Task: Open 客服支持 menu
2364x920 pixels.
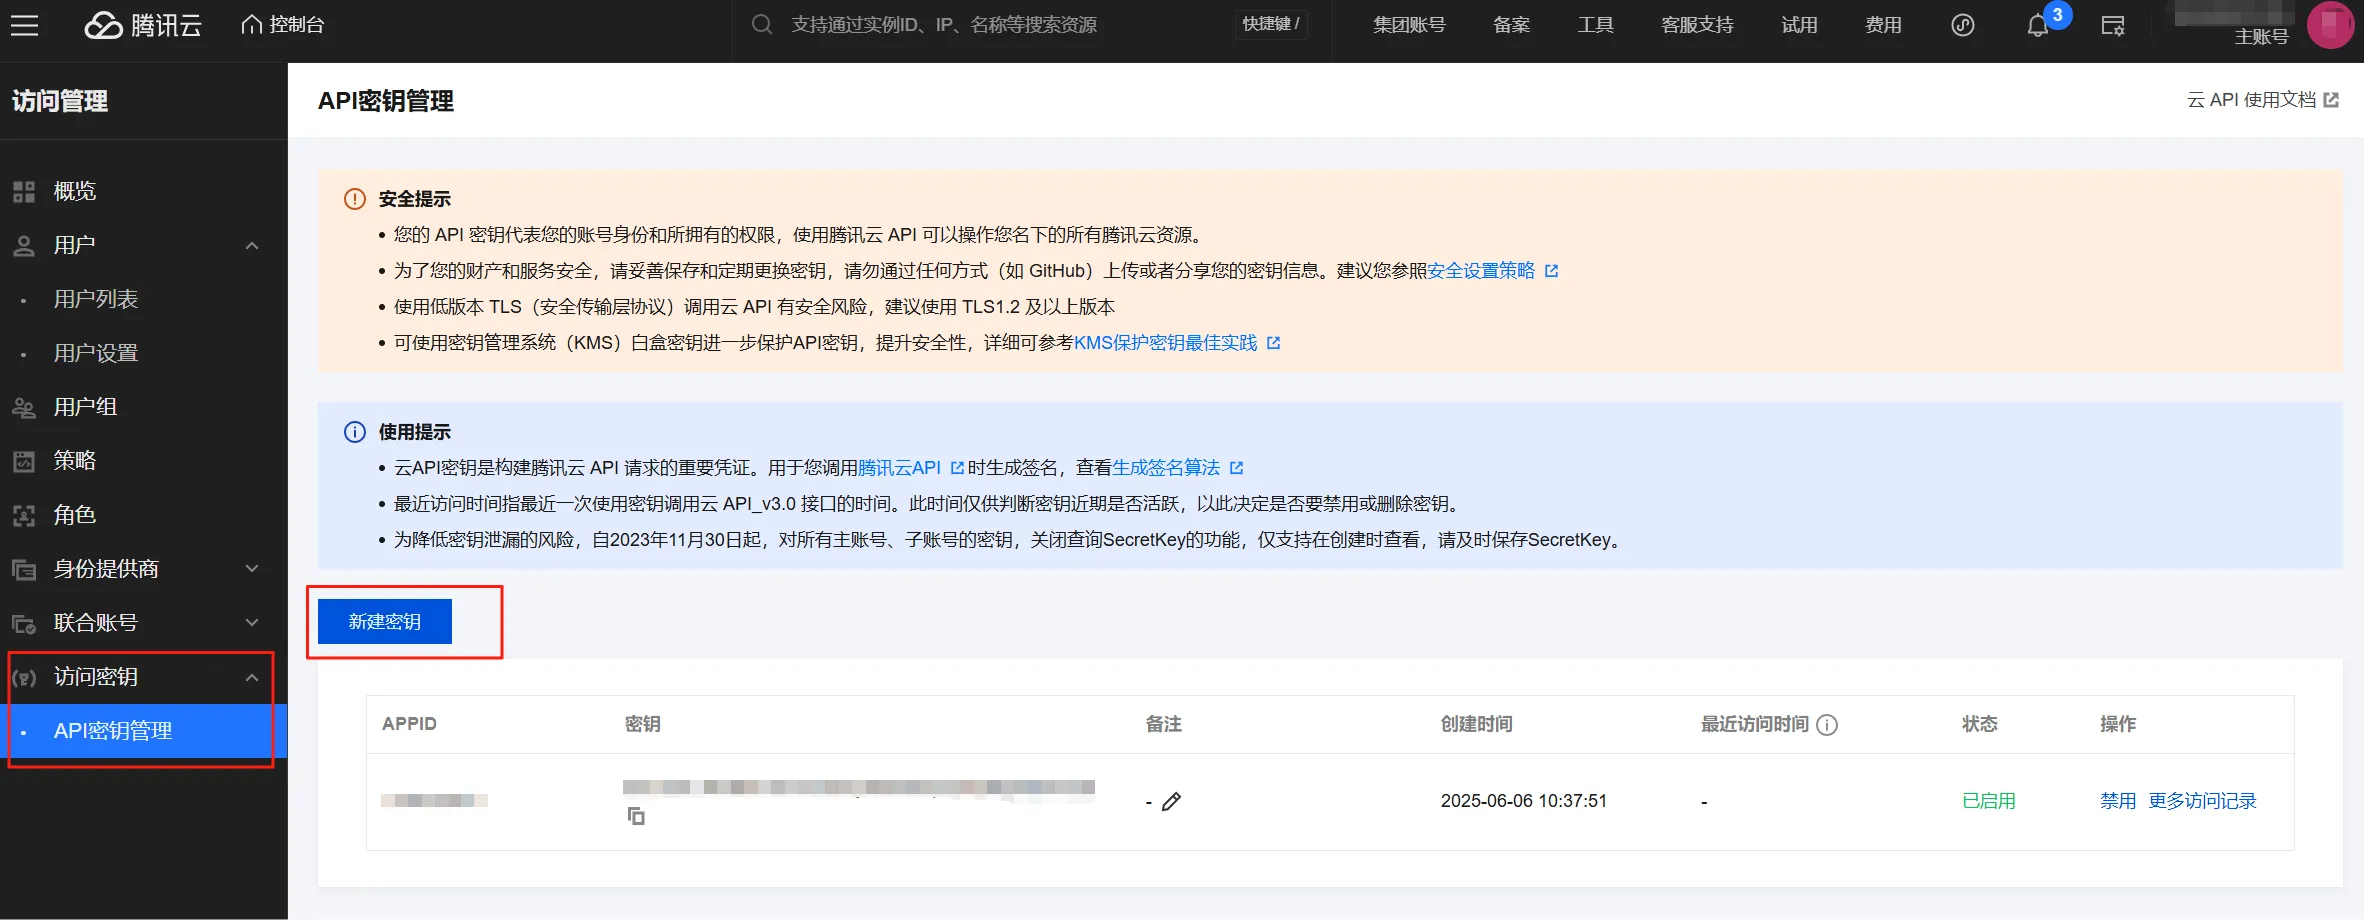Action: [1697, 25]
